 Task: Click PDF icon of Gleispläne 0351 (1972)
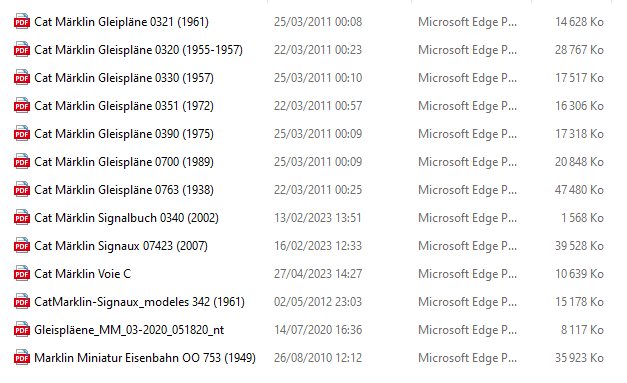point(22,106)
